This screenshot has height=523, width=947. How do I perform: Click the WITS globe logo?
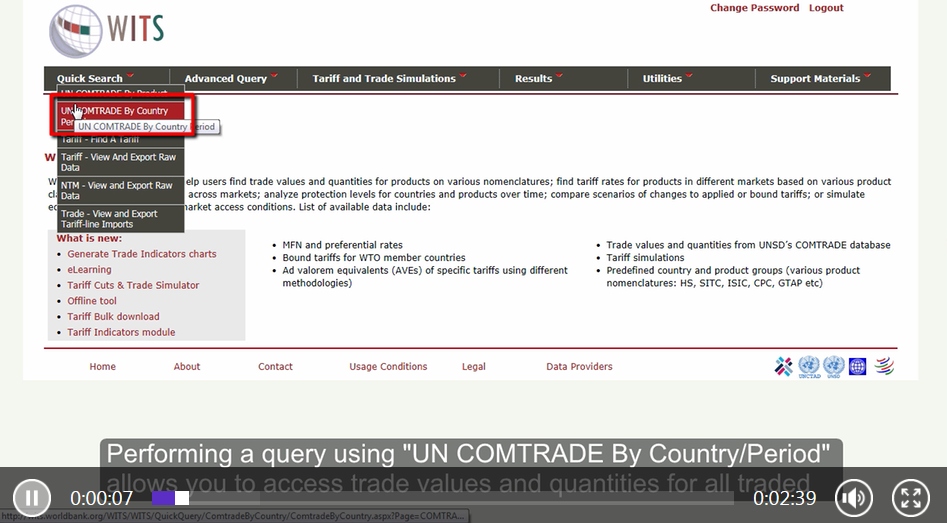pyautogui.click(x=75, y=31)
